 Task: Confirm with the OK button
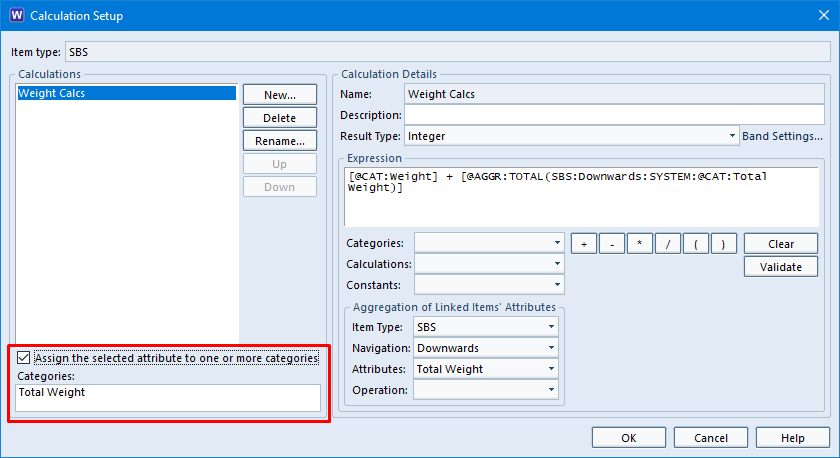pos(629,438)
